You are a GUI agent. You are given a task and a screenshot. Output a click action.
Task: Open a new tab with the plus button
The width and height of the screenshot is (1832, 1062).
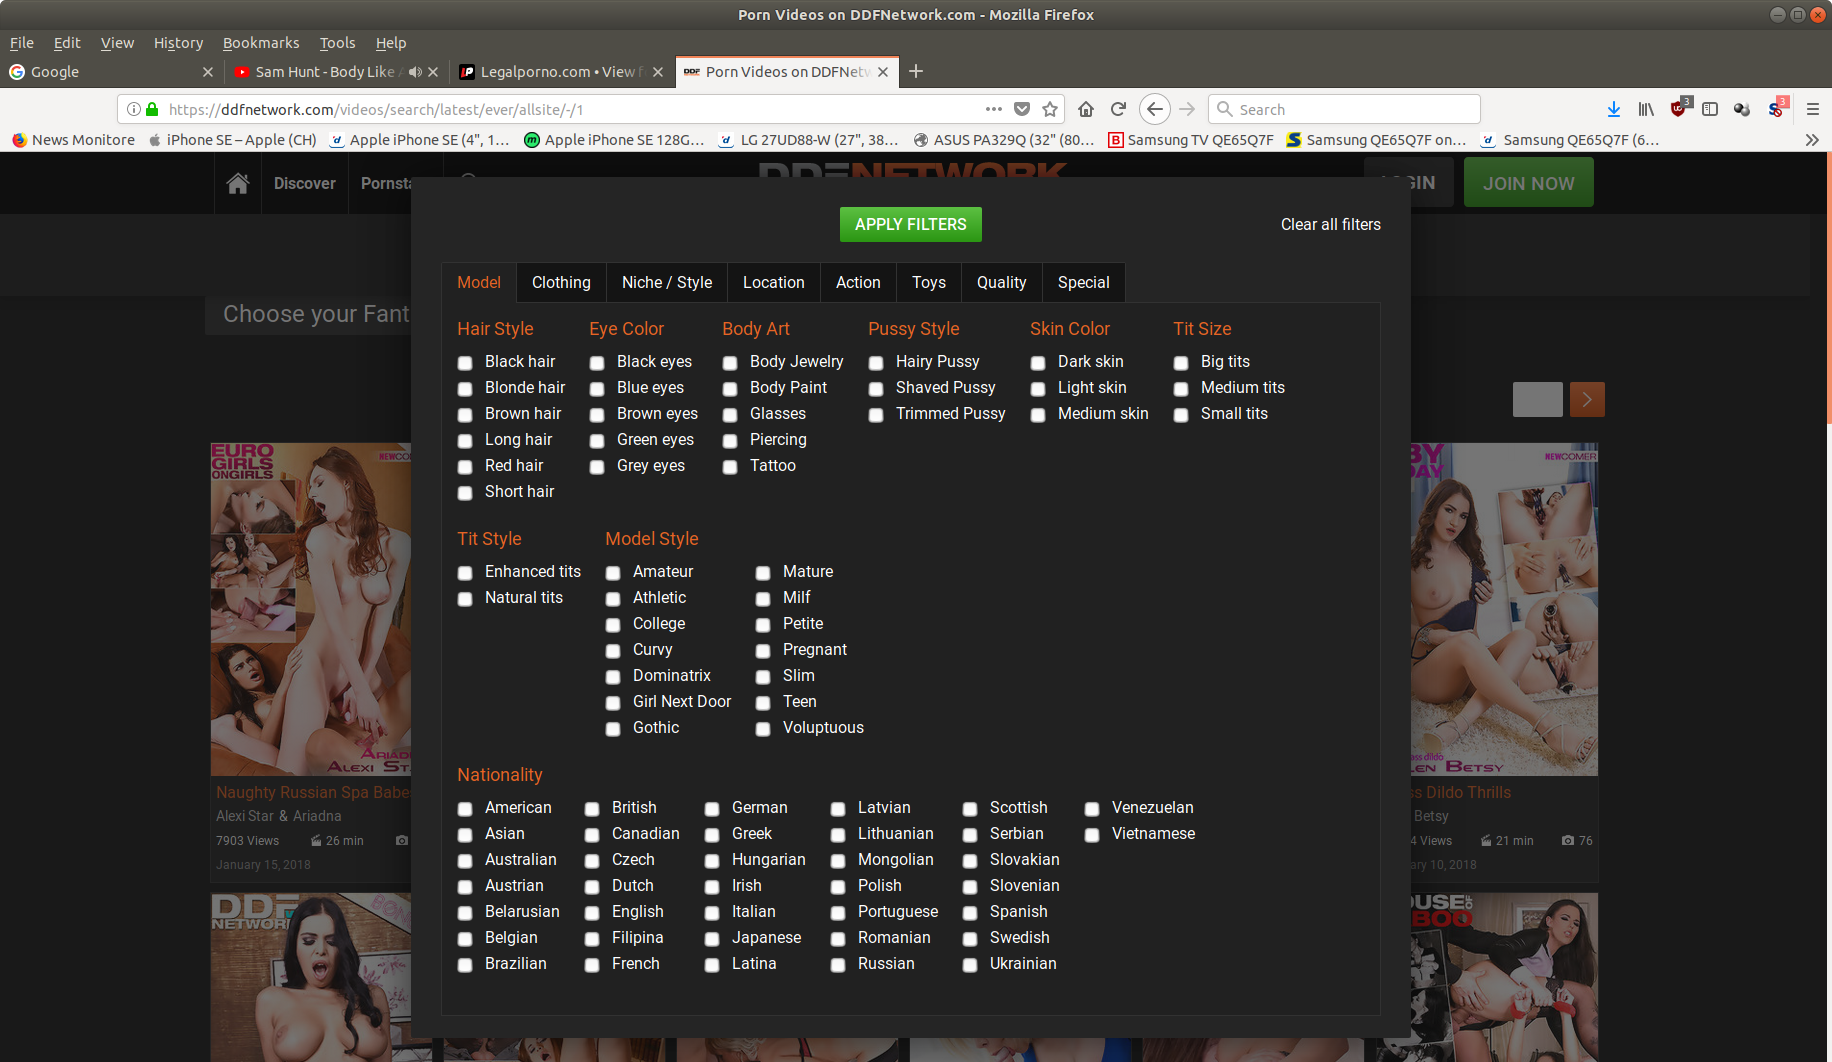[x=916, y=71]
